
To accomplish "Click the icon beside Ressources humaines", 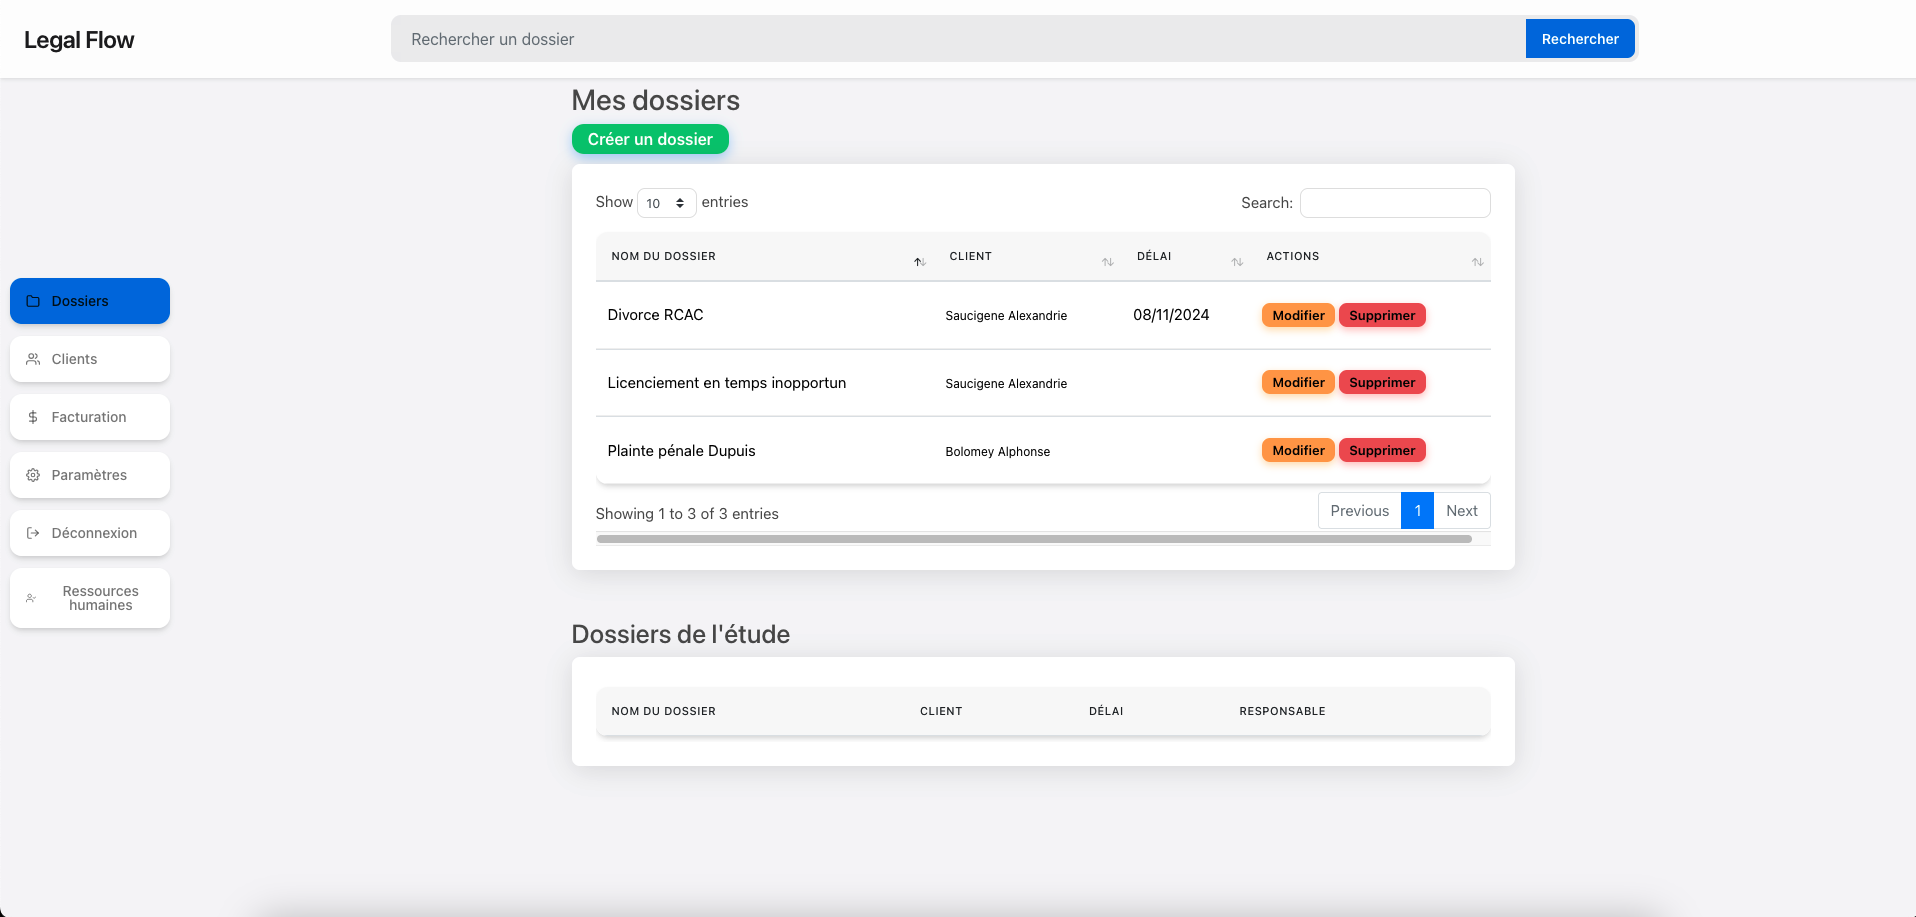I will (x=31, y=598).
